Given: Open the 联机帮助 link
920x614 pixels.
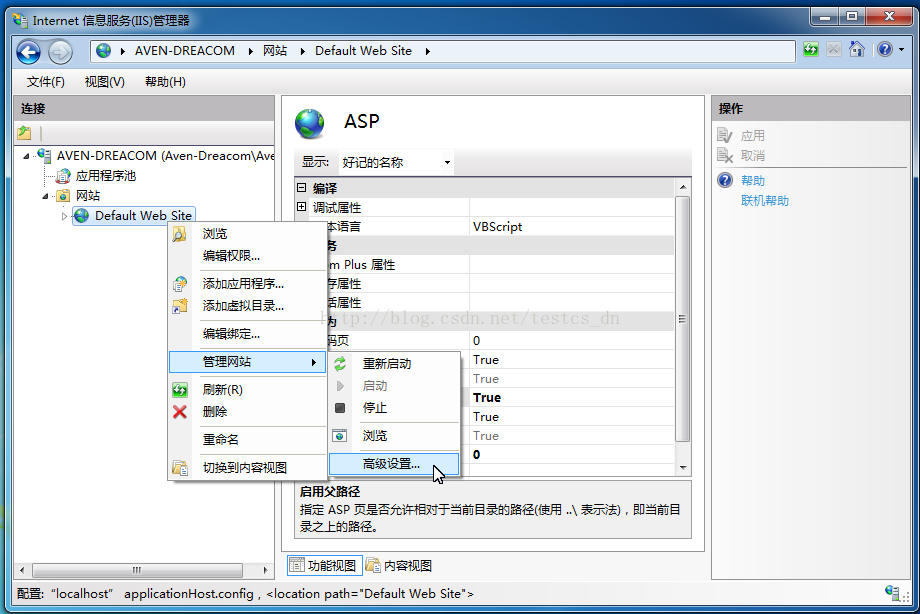Looking at the screenshot, I should (765, 201).
